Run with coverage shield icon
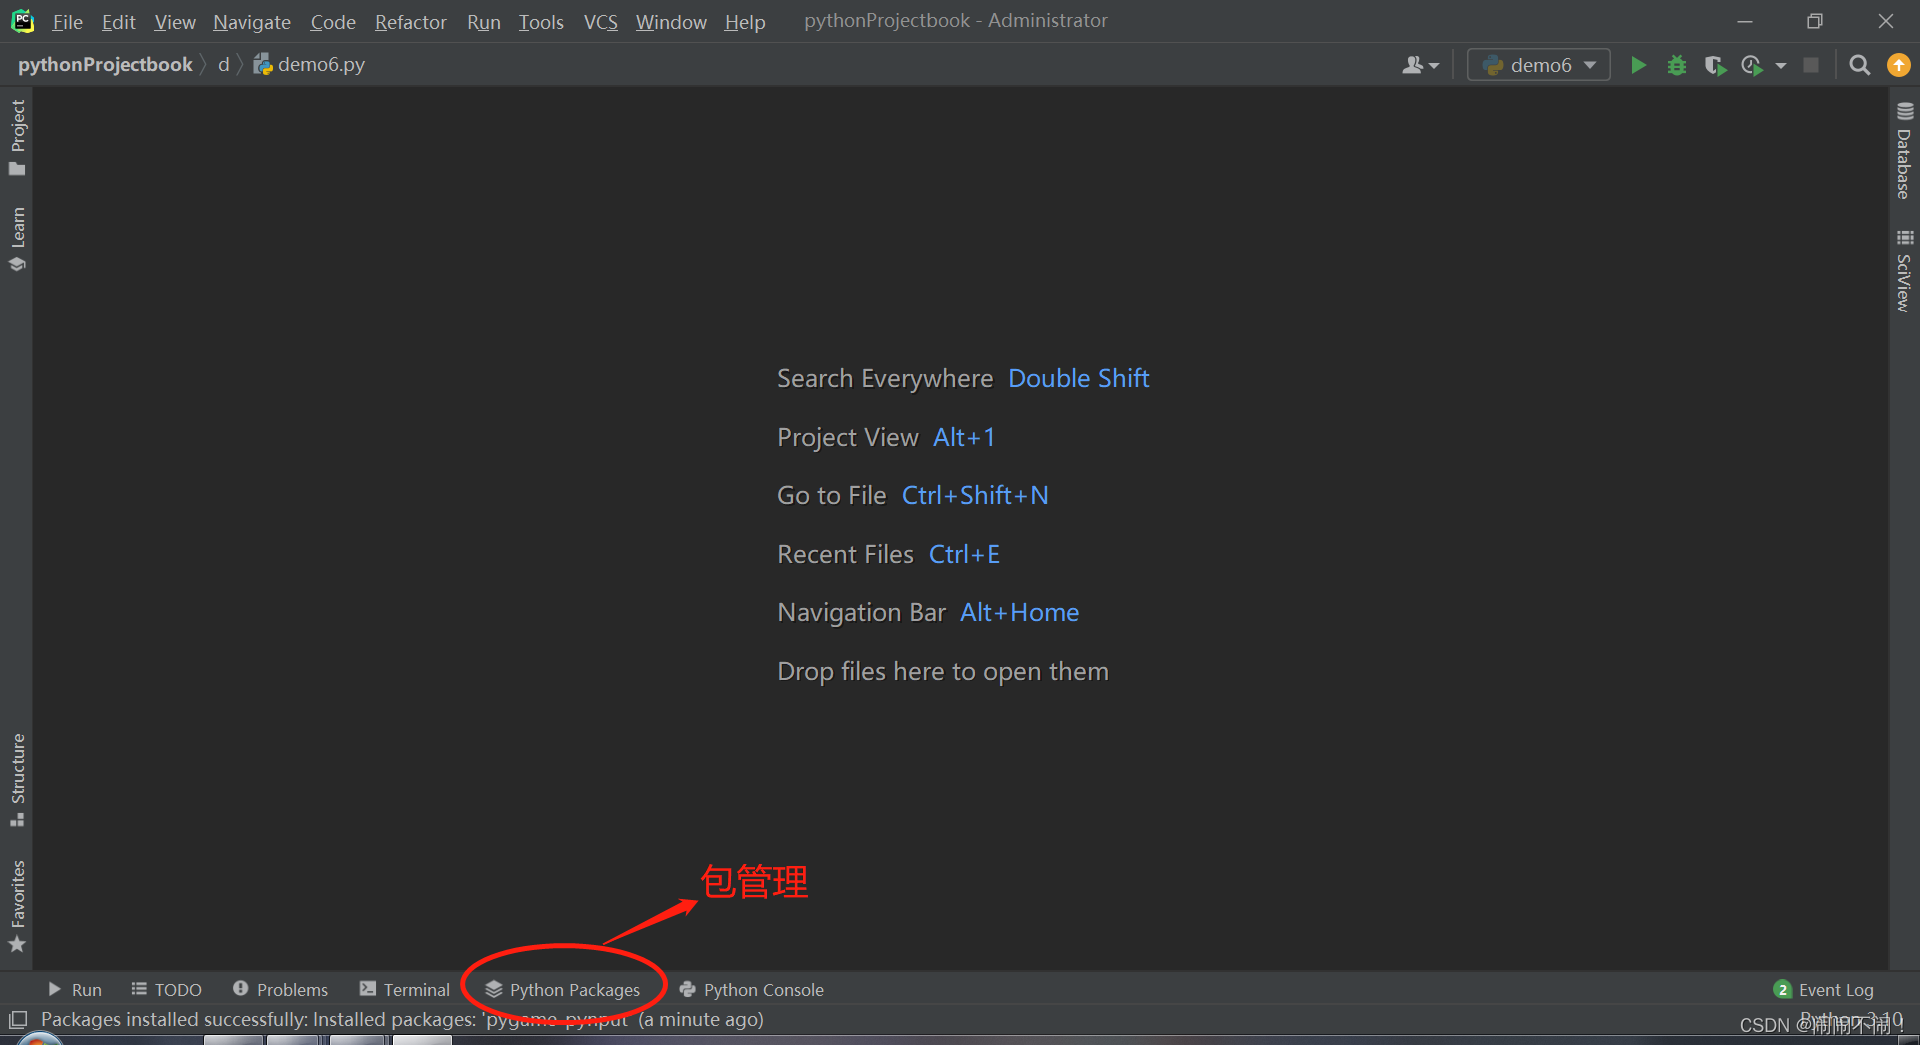 1715,65
